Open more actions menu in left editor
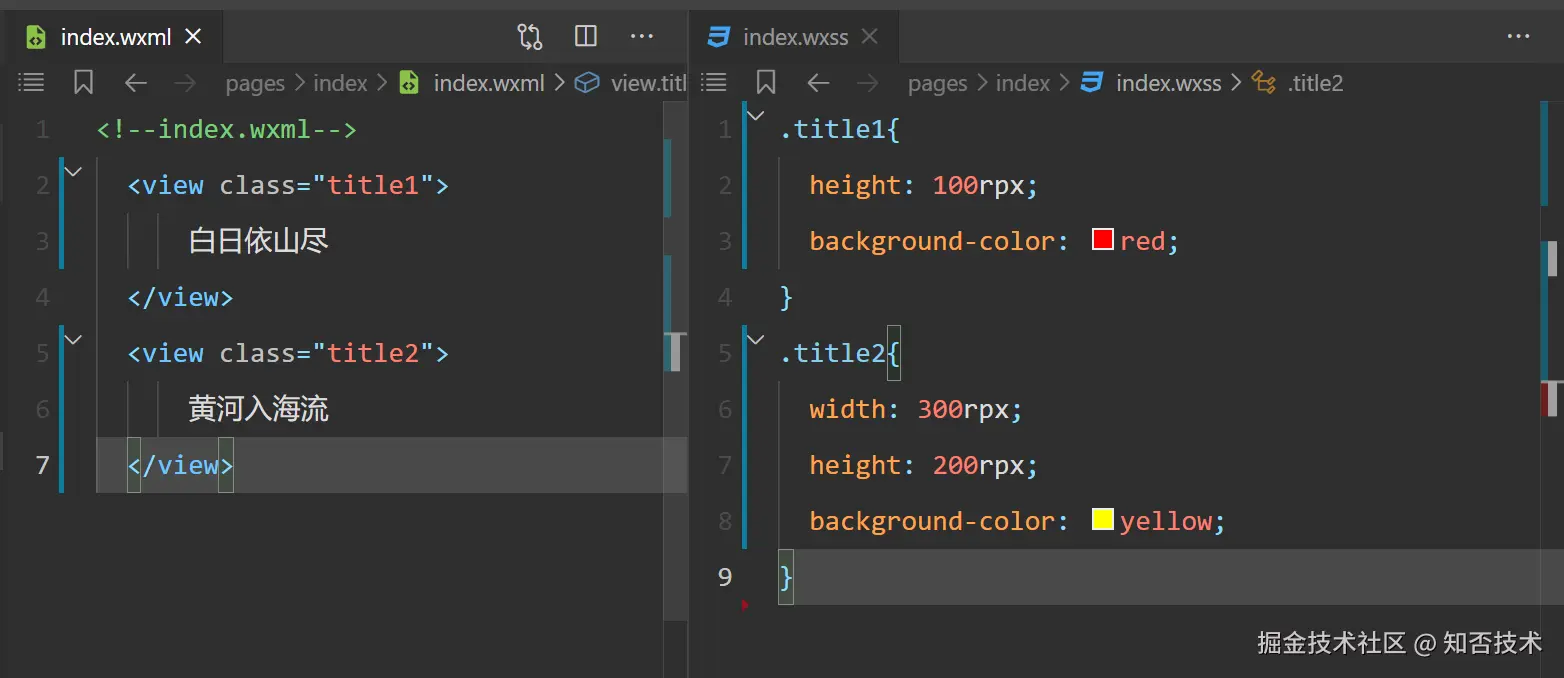1564x678 pixels. pos(642,37)
